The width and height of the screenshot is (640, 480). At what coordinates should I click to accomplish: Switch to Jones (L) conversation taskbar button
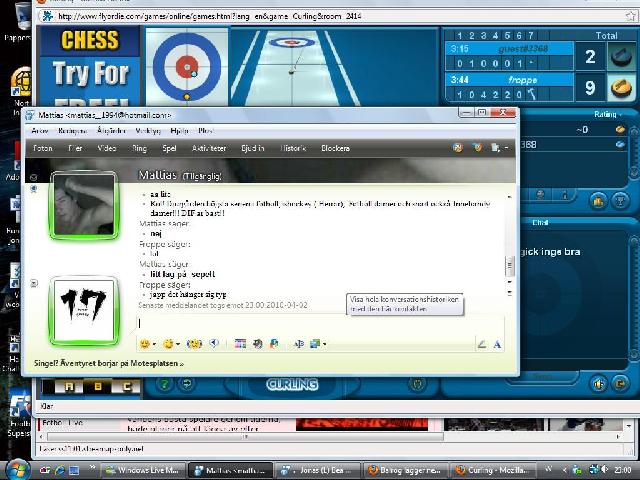pyautogui.click(x=319, y=470)
